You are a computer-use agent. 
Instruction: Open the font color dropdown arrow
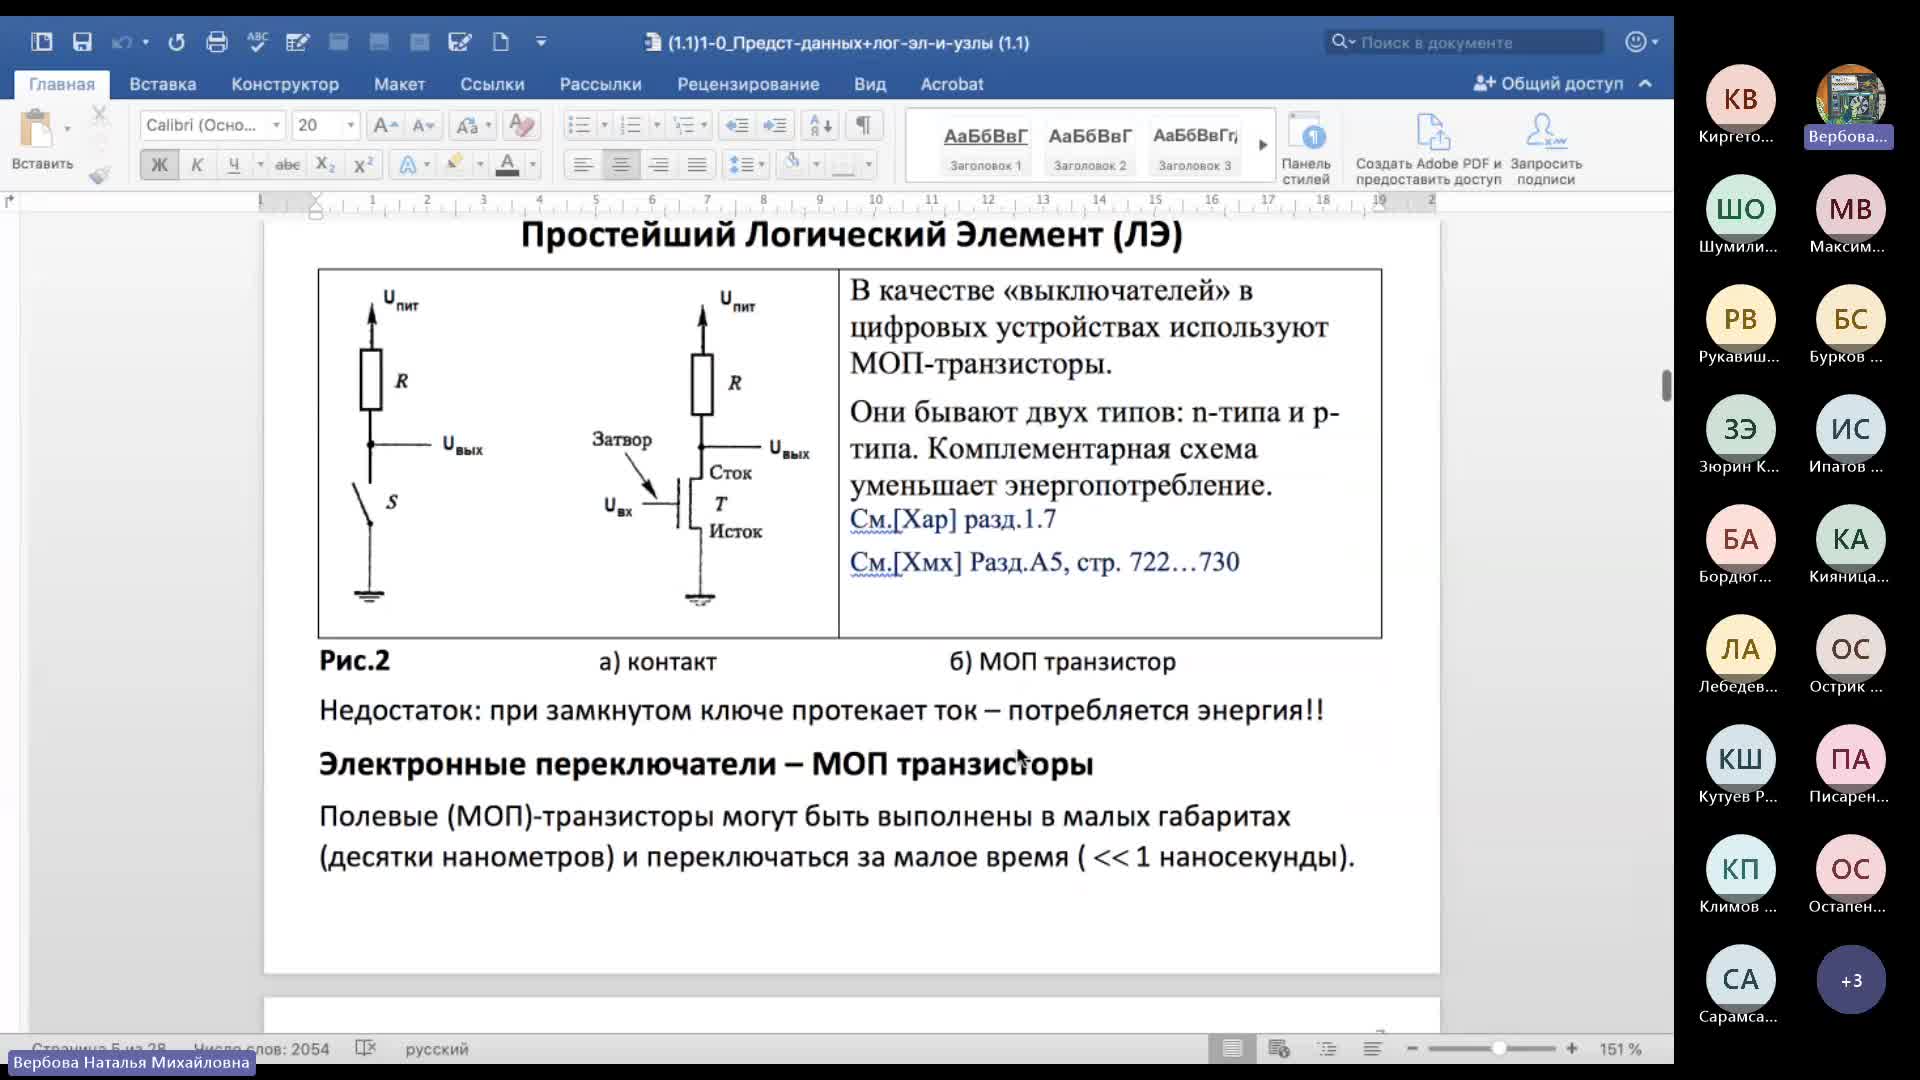(532, 164)
